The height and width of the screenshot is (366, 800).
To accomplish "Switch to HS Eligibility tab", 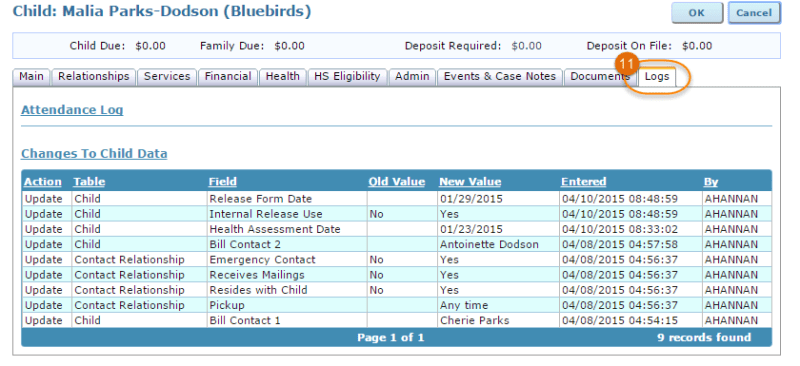I will click(x=347, y=77).
